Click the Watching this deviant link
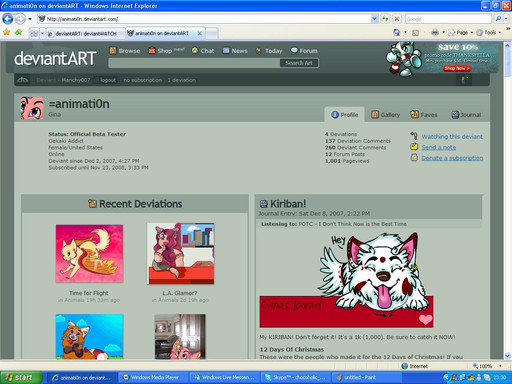The width and height of the screenshot is (512, 384). 452,137
